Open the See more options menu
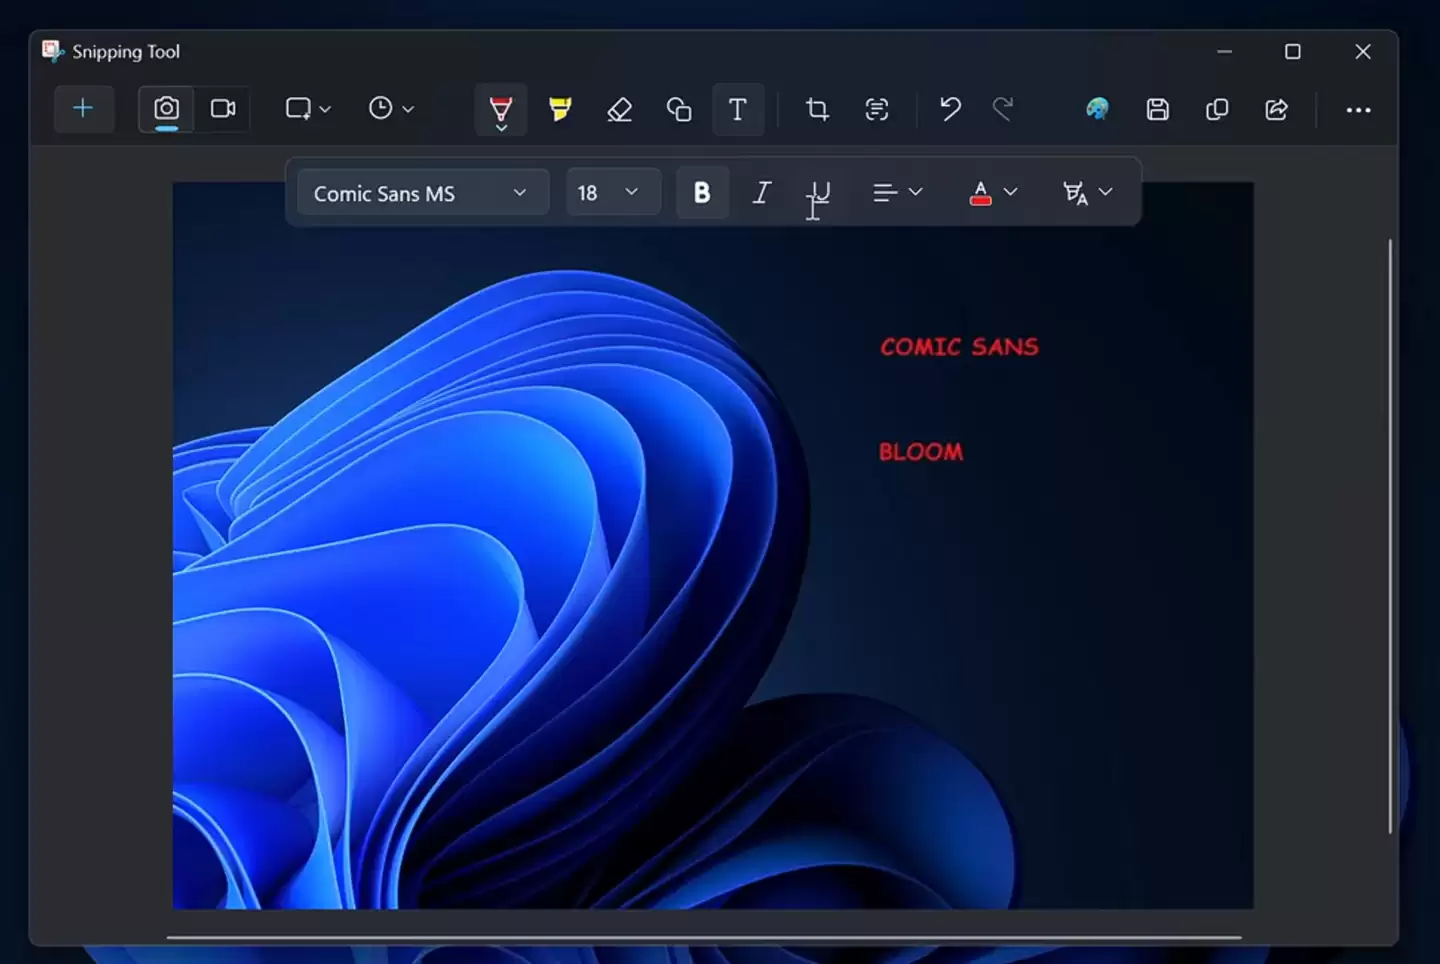This screenshot has width=1440, height=964. (1357, 110)
